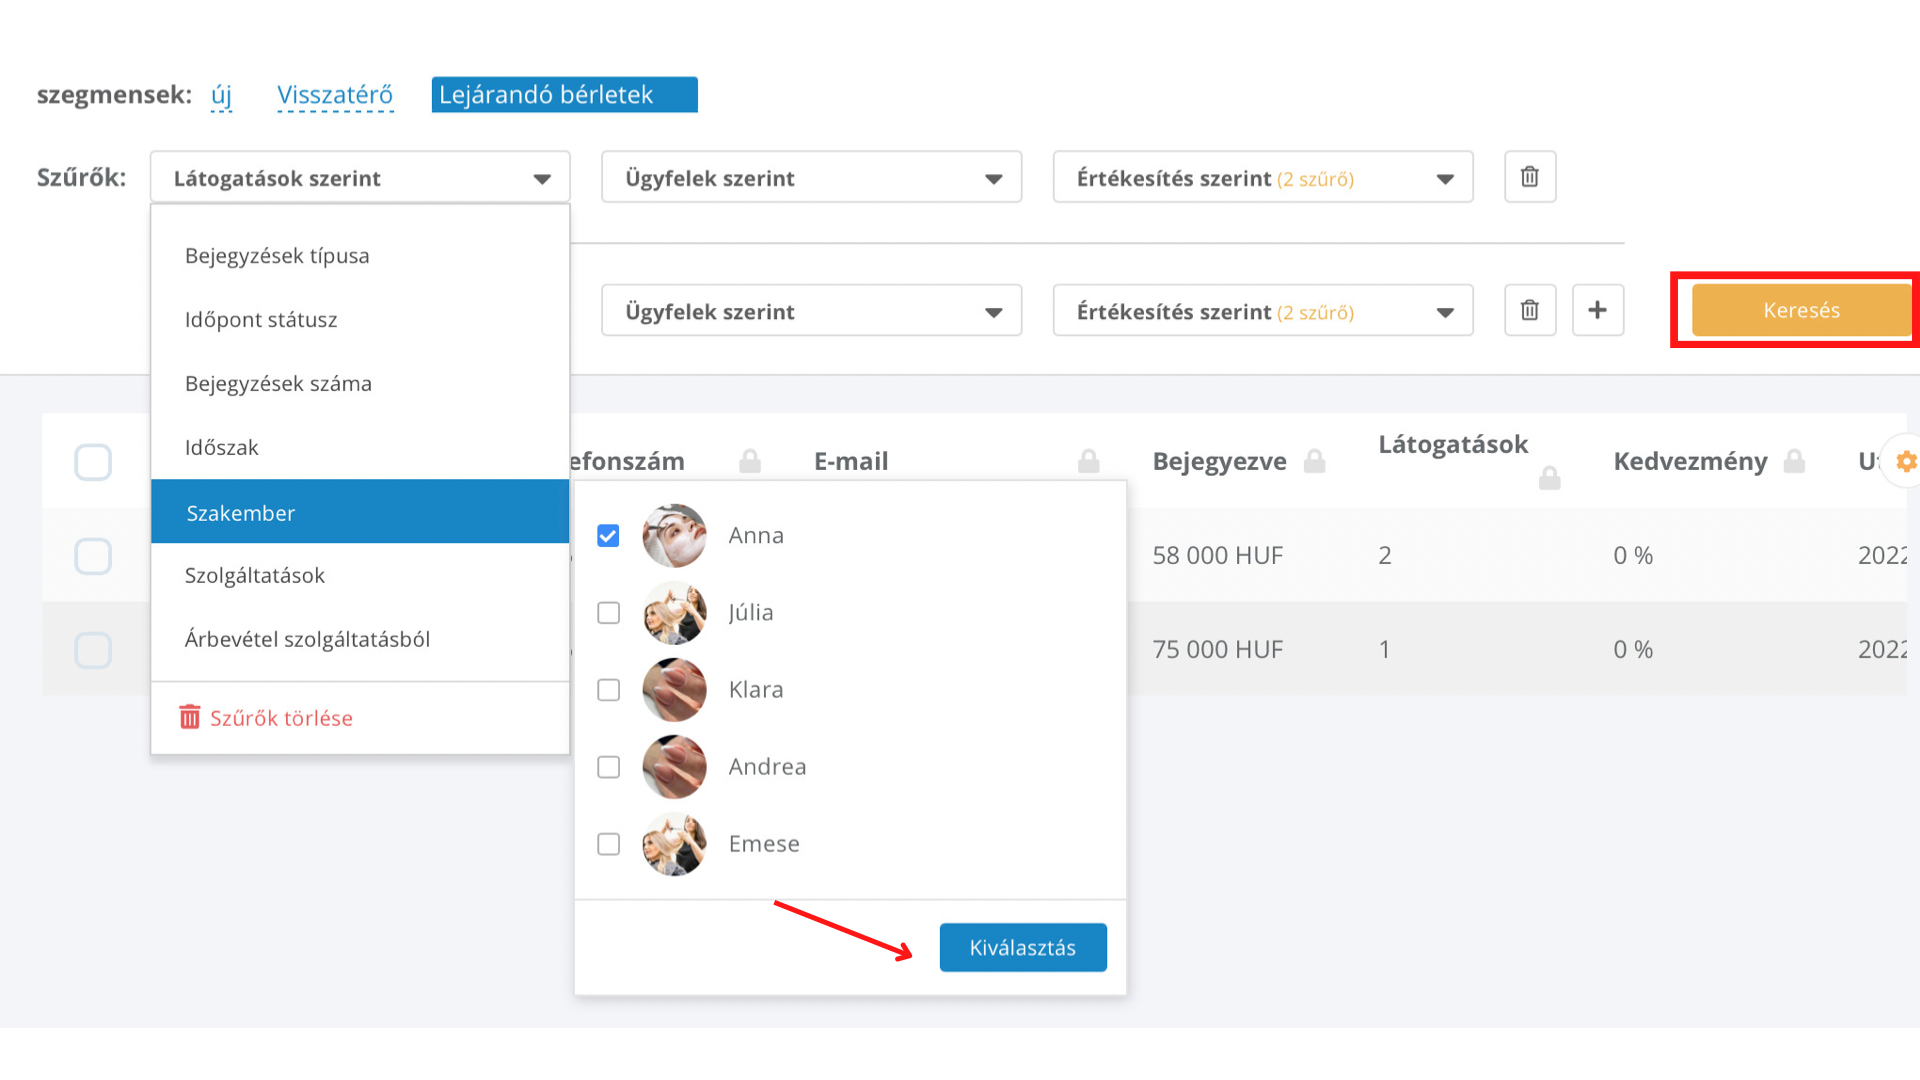Open column settings via orange gear icon
The width and height of the screenshot is (1920, 1080).
1906,461
